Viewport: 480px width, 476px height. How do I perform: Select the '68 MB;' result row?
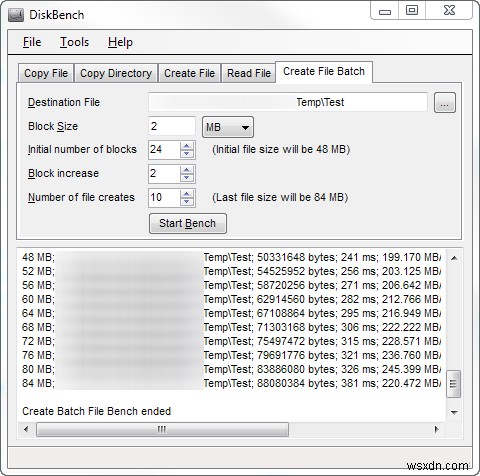point(231,327)
